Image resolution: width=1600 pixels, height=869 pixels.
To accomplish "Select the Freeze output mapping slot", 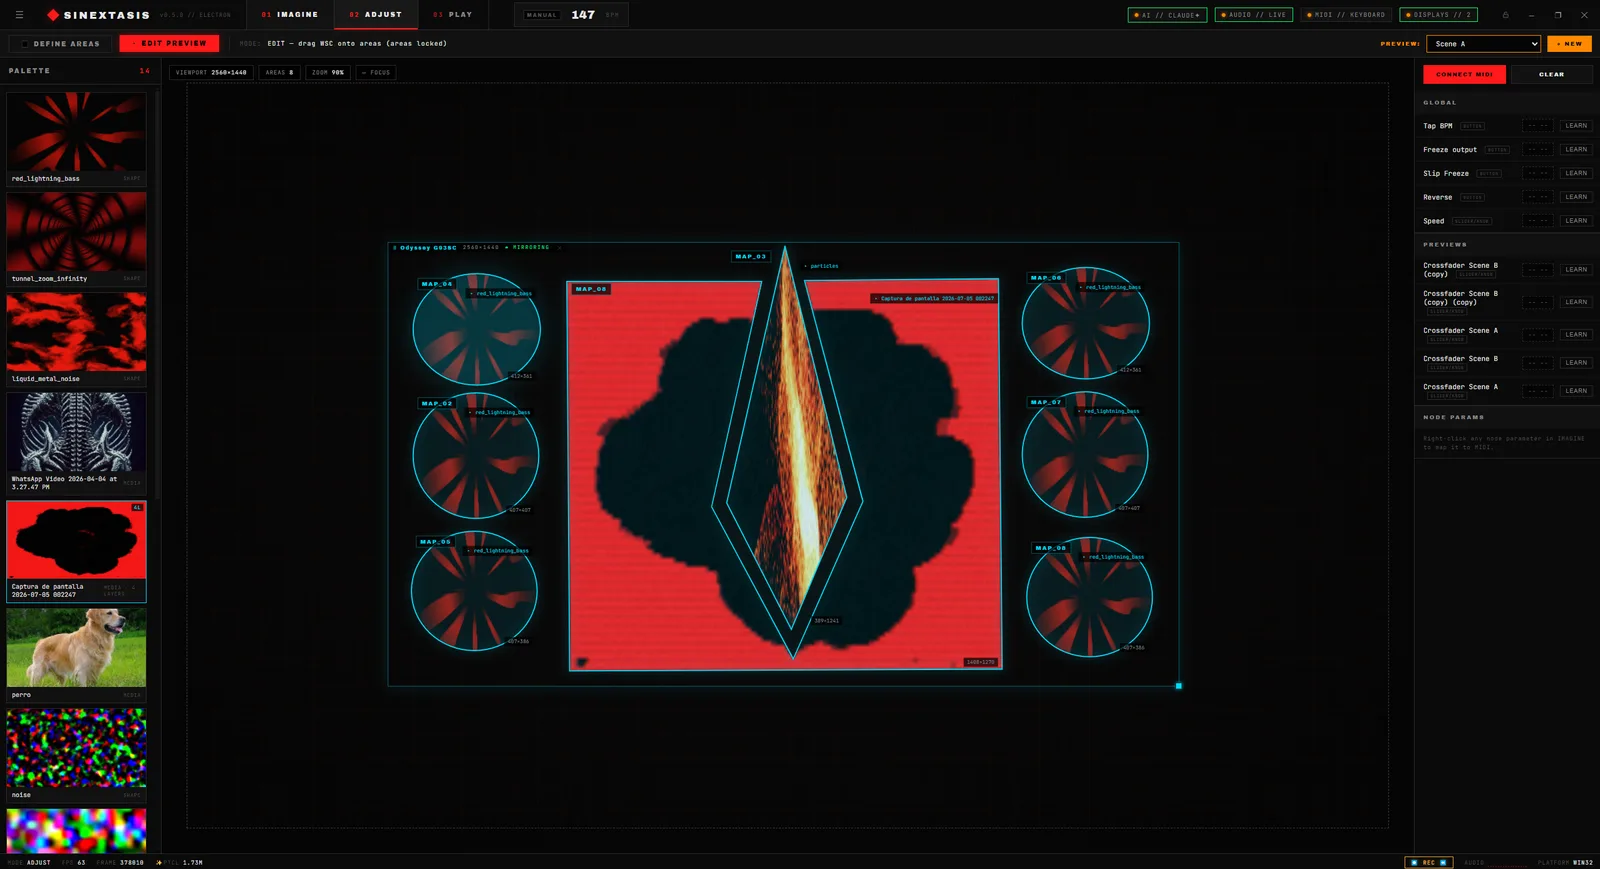I will coord(1538,150).
